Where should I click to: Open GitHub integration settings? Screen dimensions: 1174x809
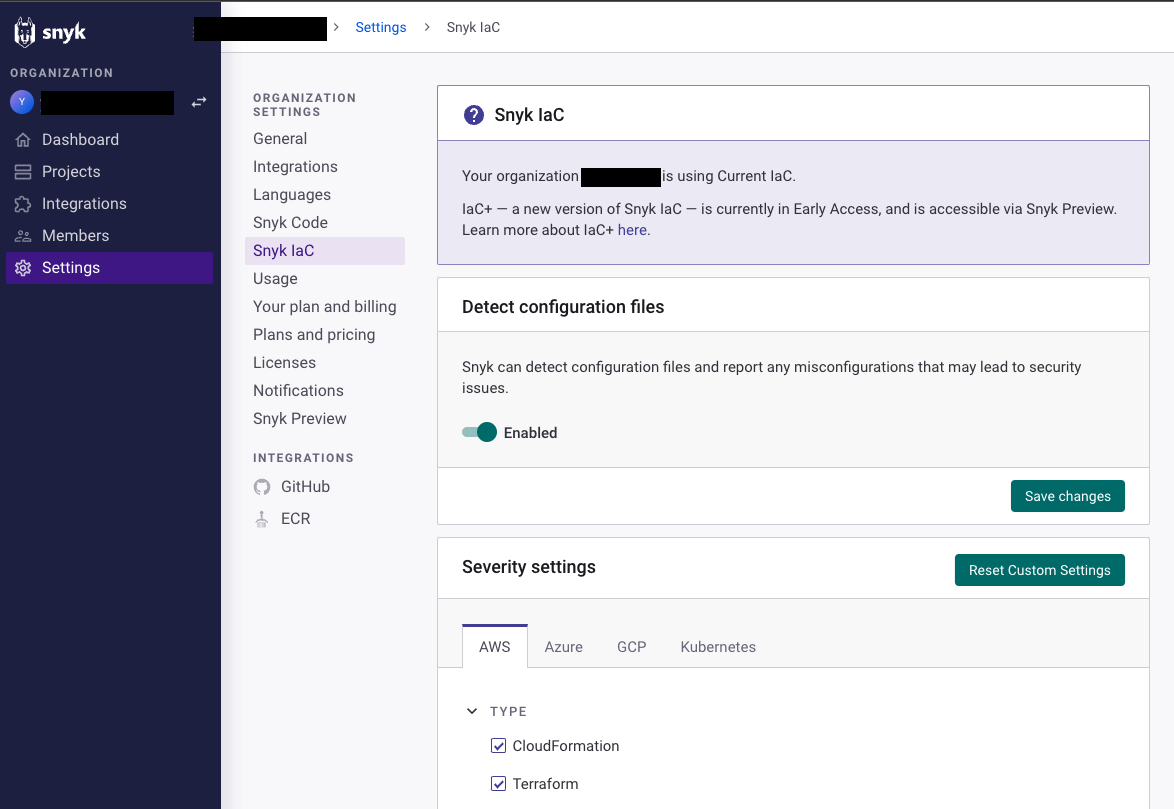click(305, 486)
